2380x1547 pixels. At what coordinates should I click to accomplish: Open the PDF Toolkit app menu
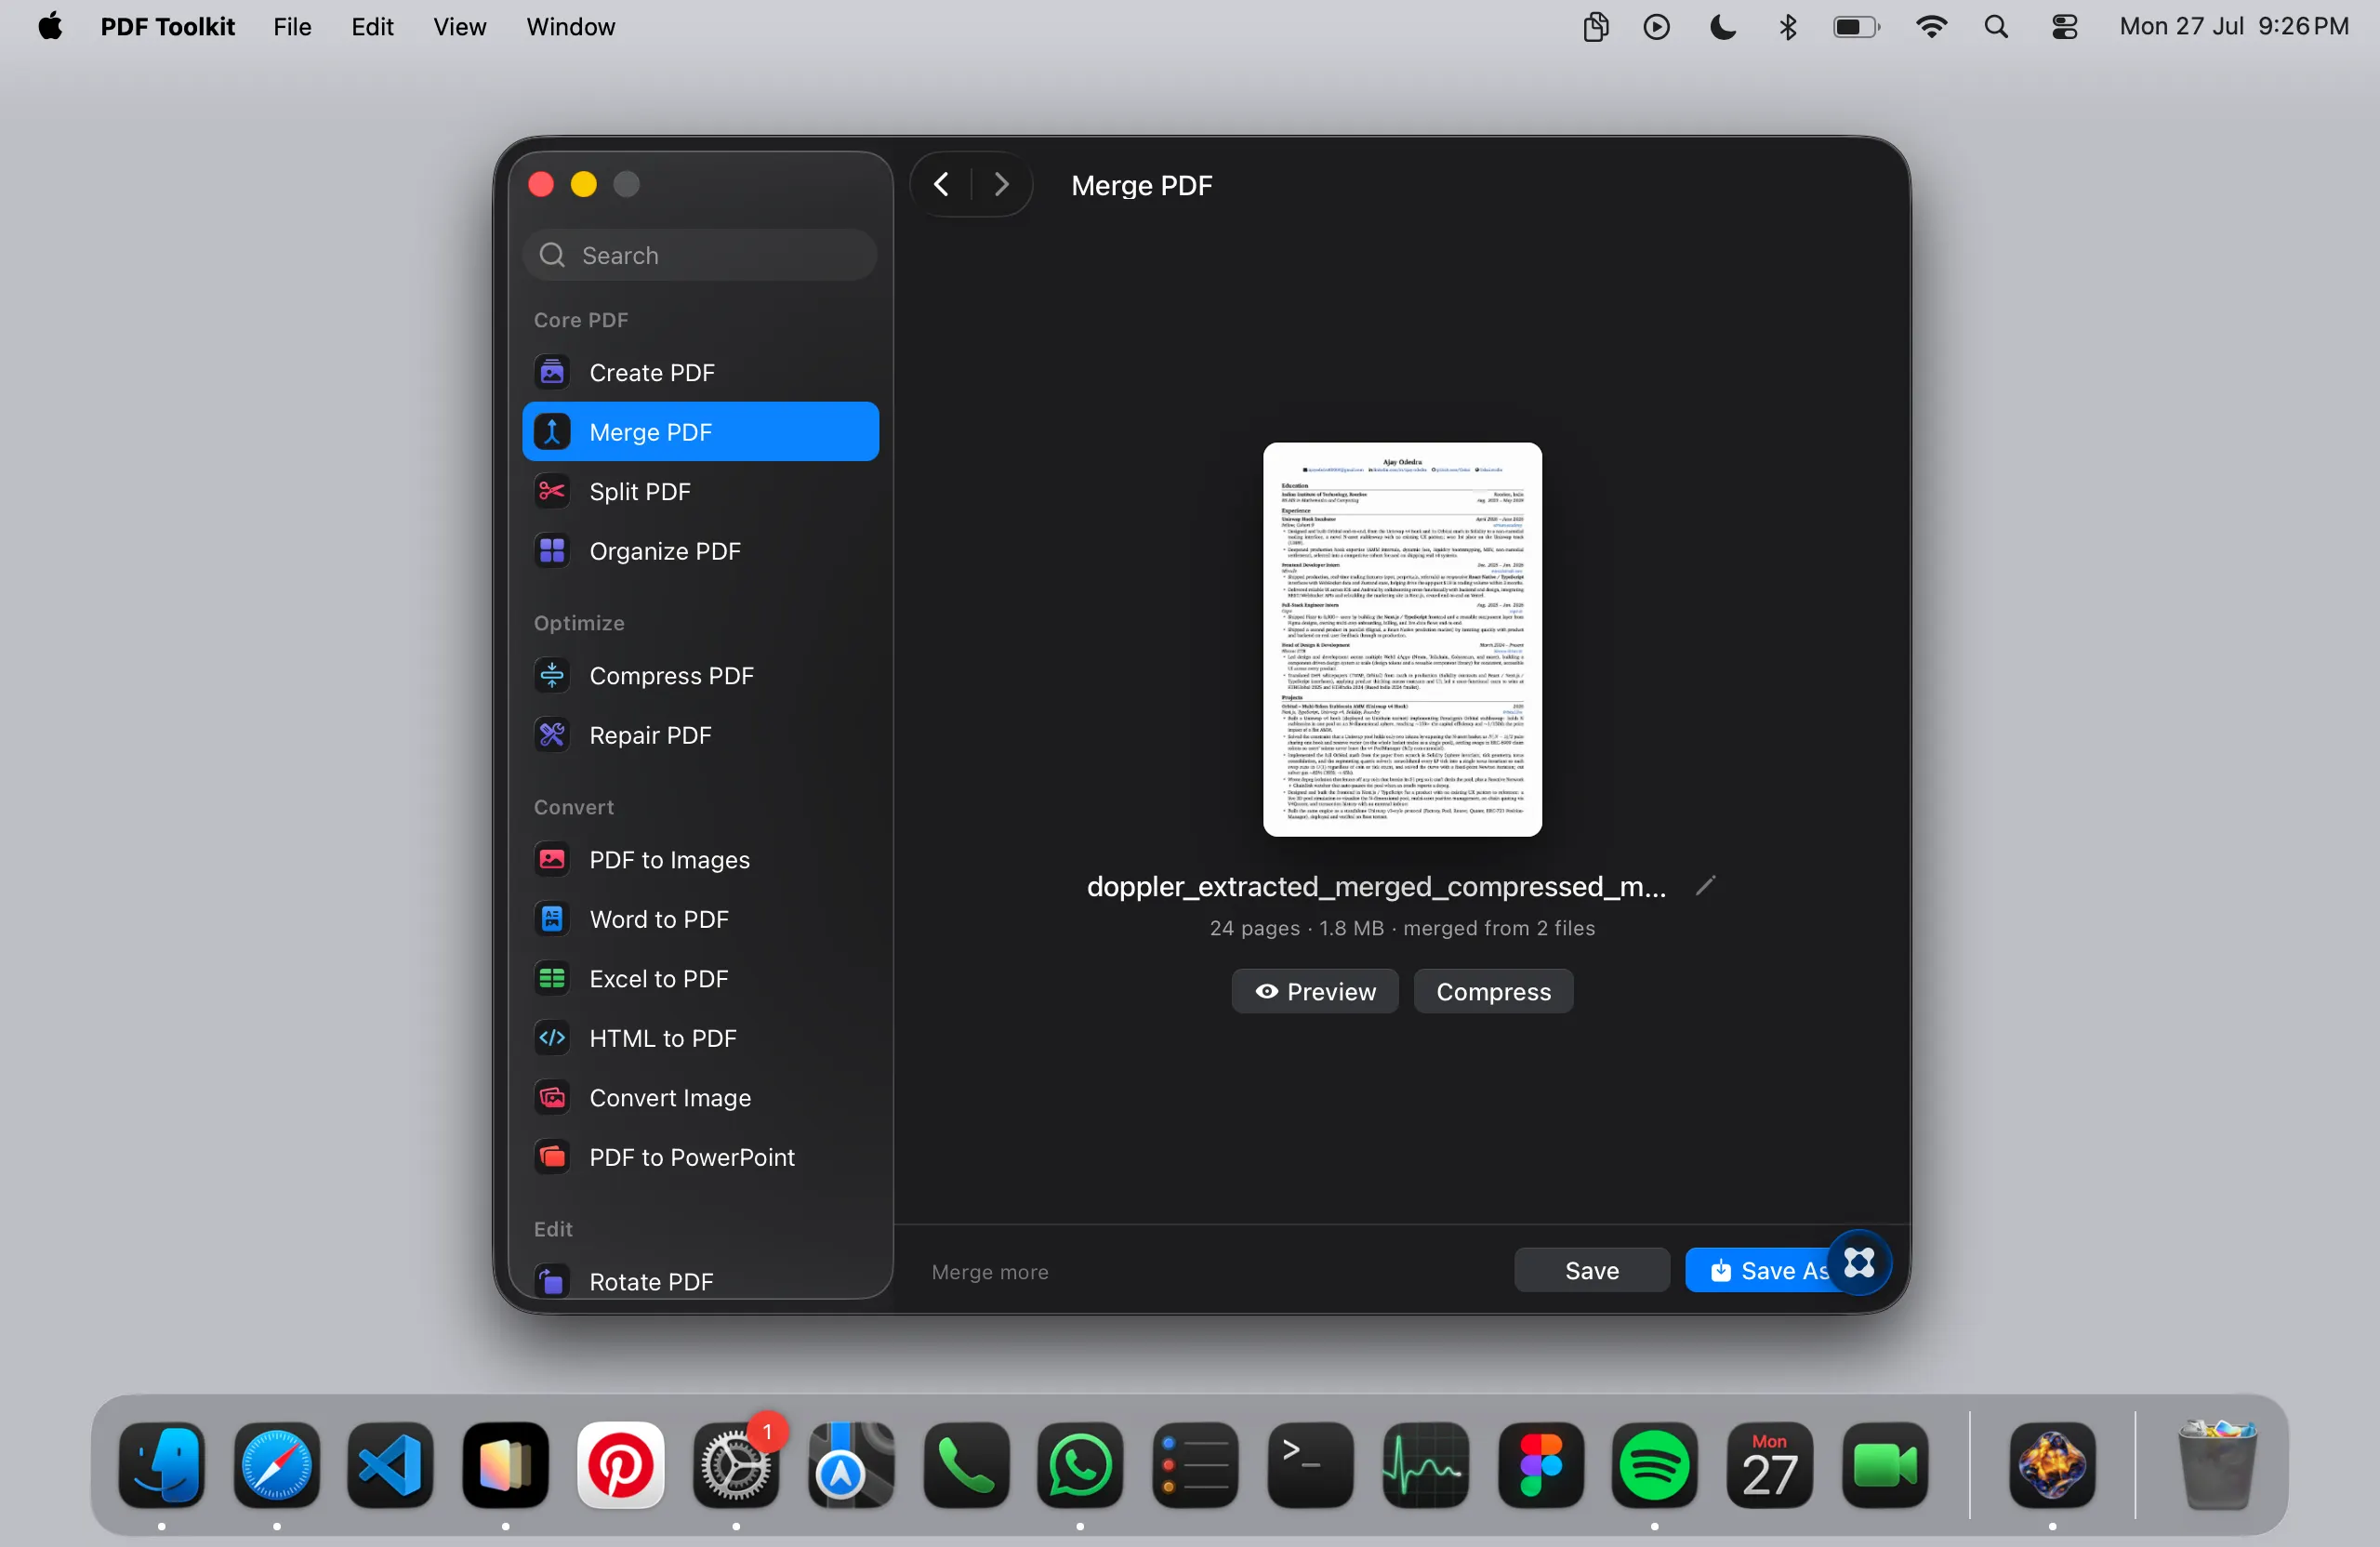(x=167, y=27)
